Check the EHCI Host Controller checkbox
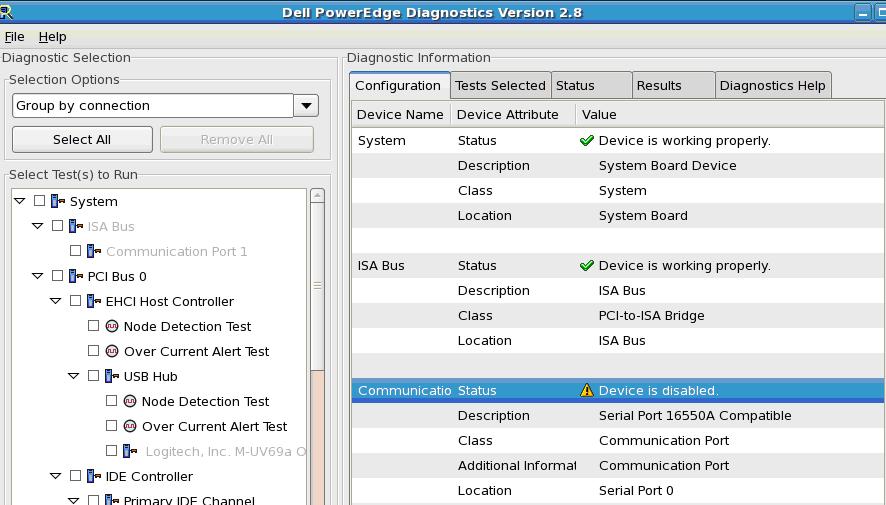Image resolution: width=886 pixels, height=505 pixels. tap(75, 301)
